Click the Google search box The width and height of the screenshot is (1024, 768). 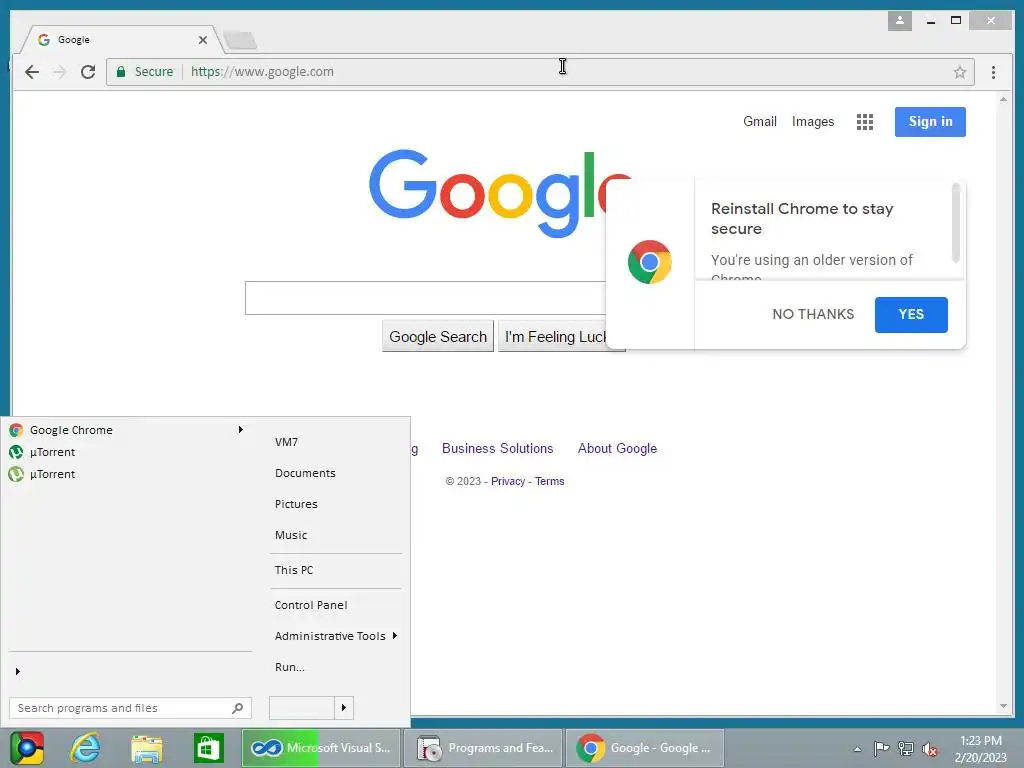(425, 298)
